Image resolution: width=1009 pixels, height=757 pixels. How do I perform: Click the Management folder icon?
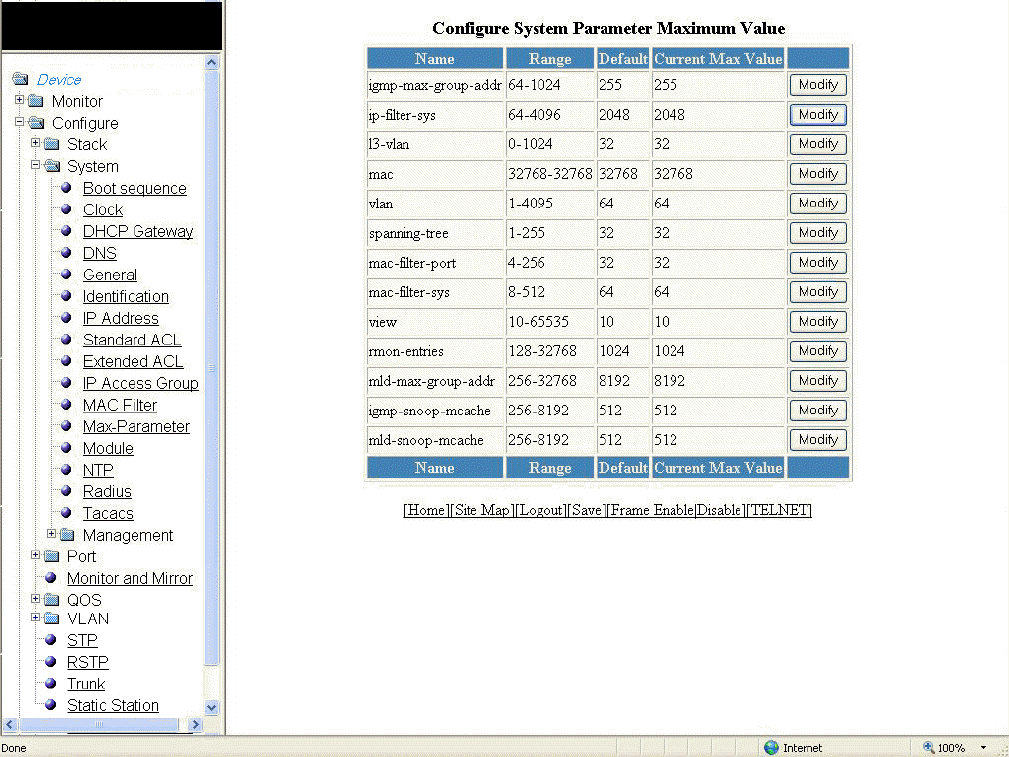[67, 535]
